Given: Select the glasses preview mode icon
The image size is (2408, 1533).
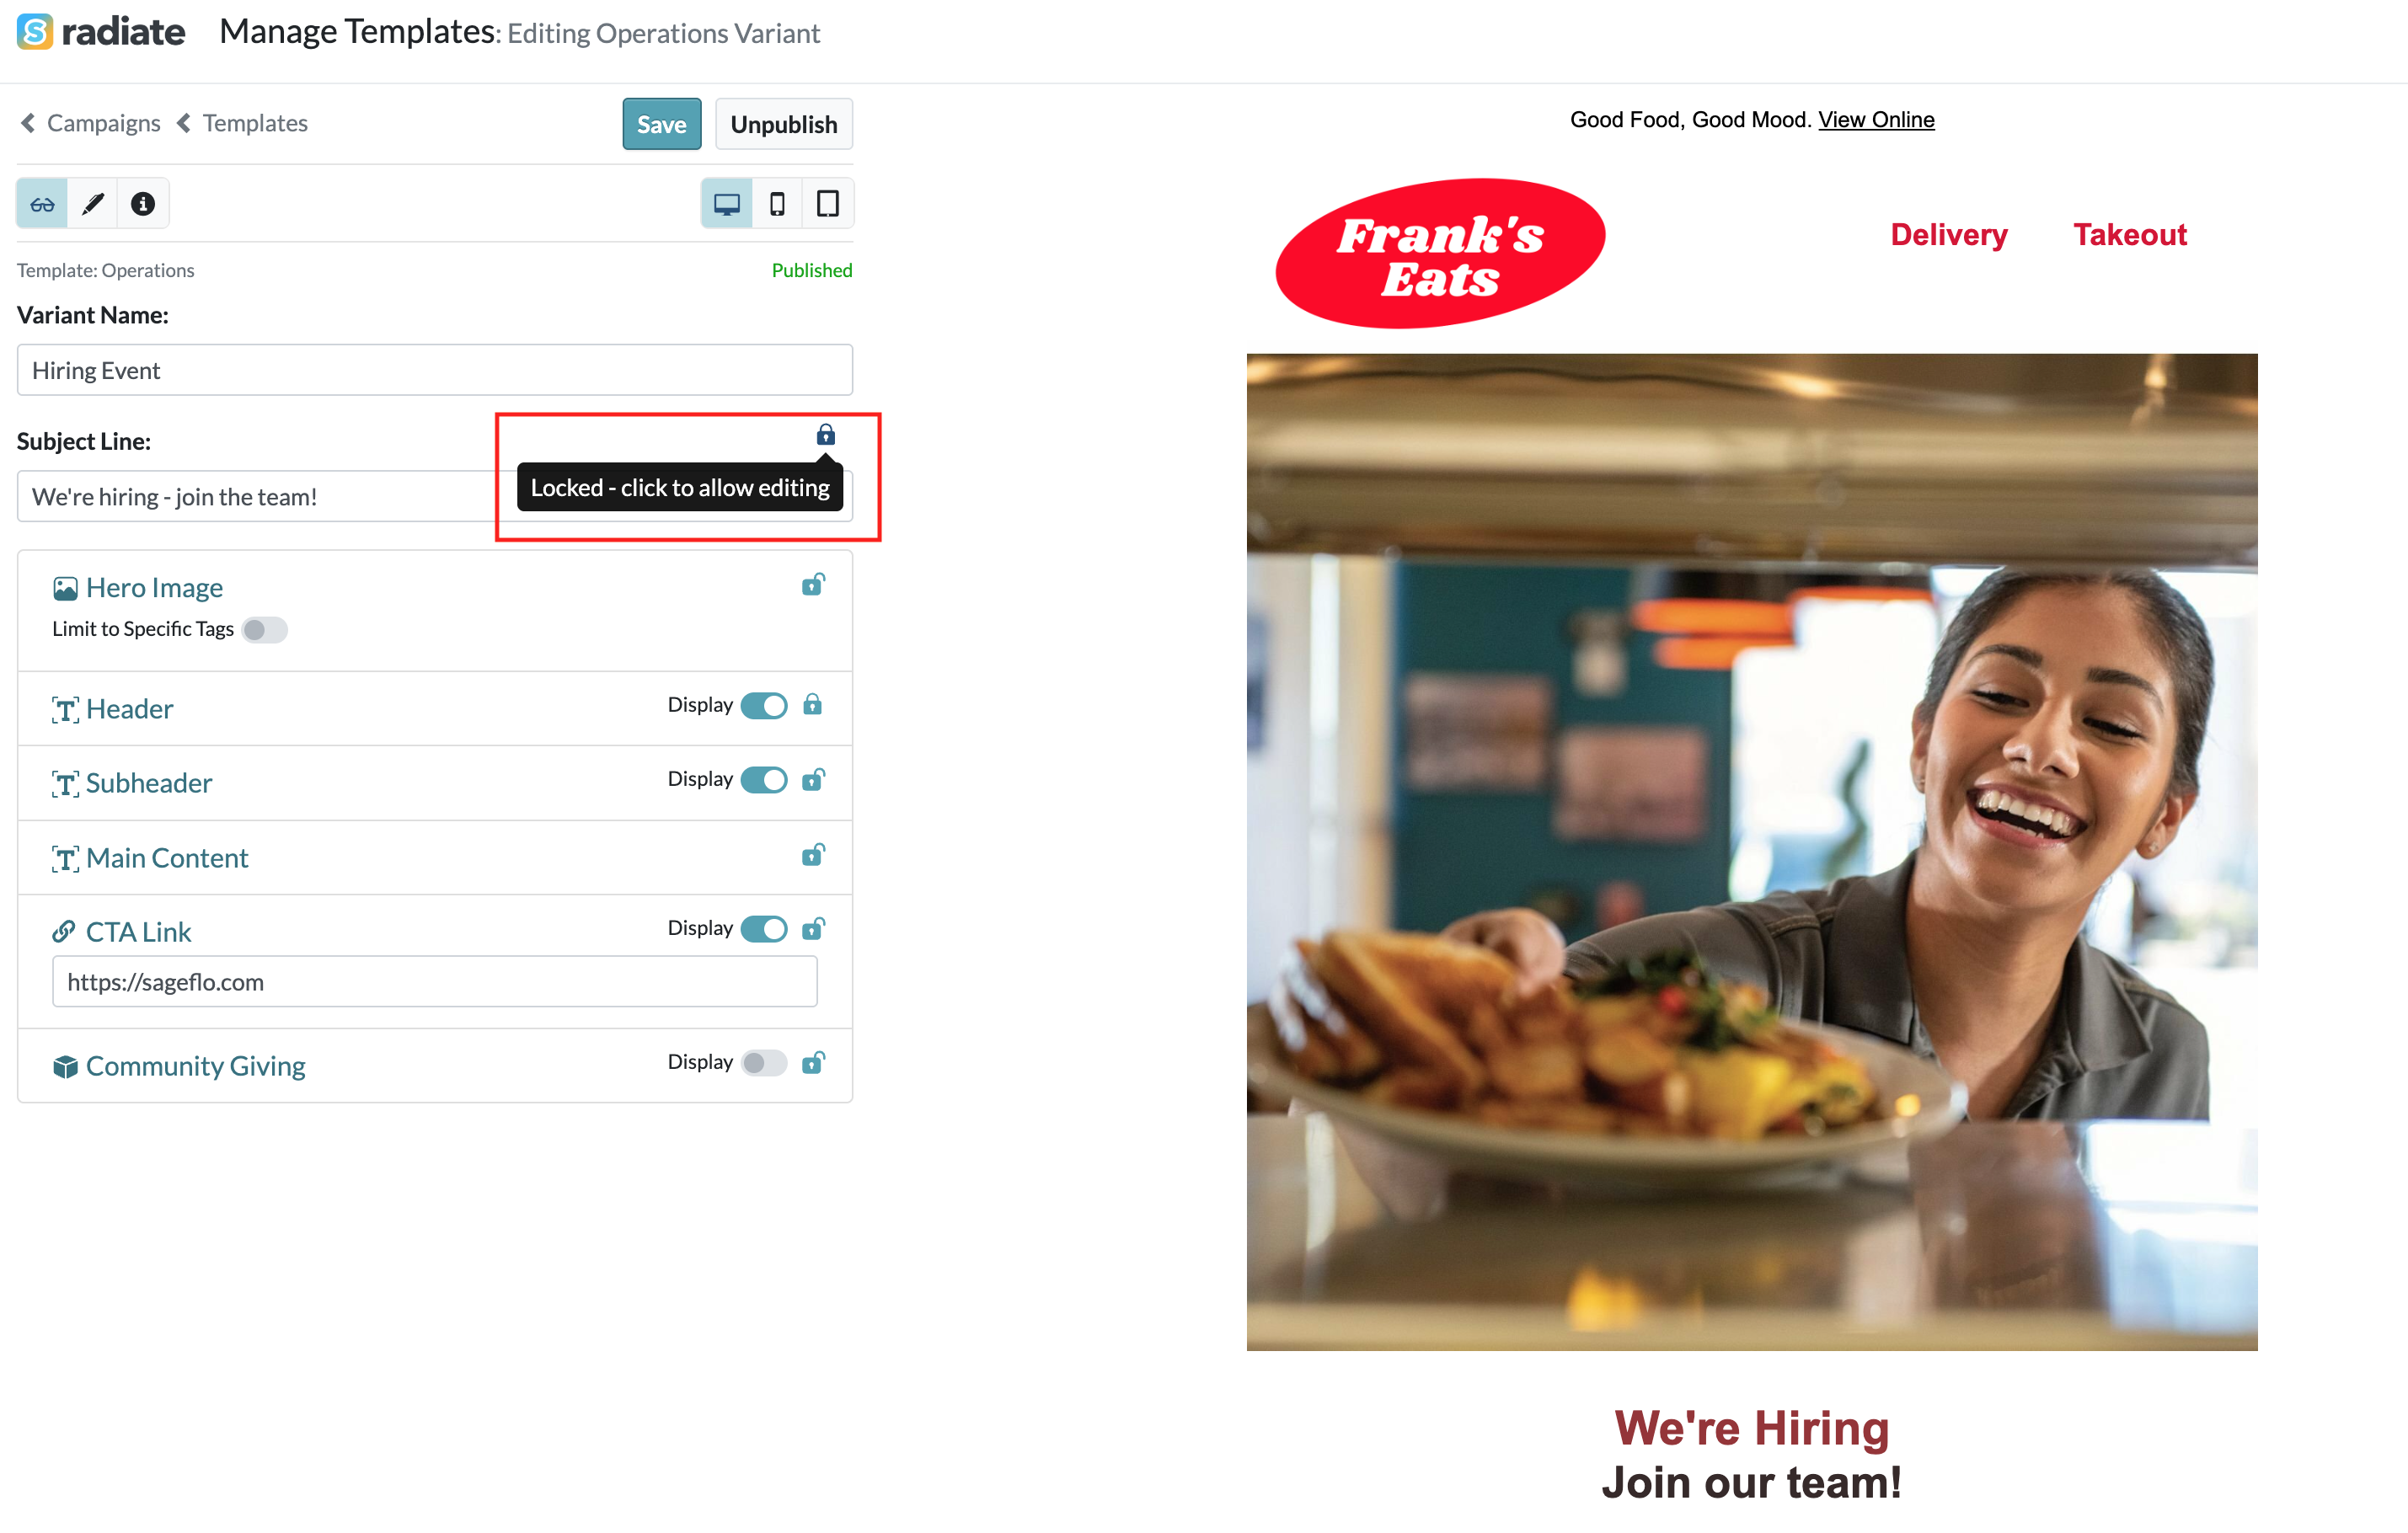Looking at the screenshot, I should click(x=42, y=204).
